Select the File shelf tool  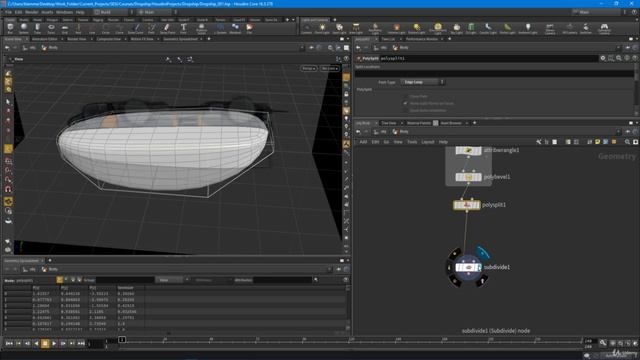[x=249, y=28]
